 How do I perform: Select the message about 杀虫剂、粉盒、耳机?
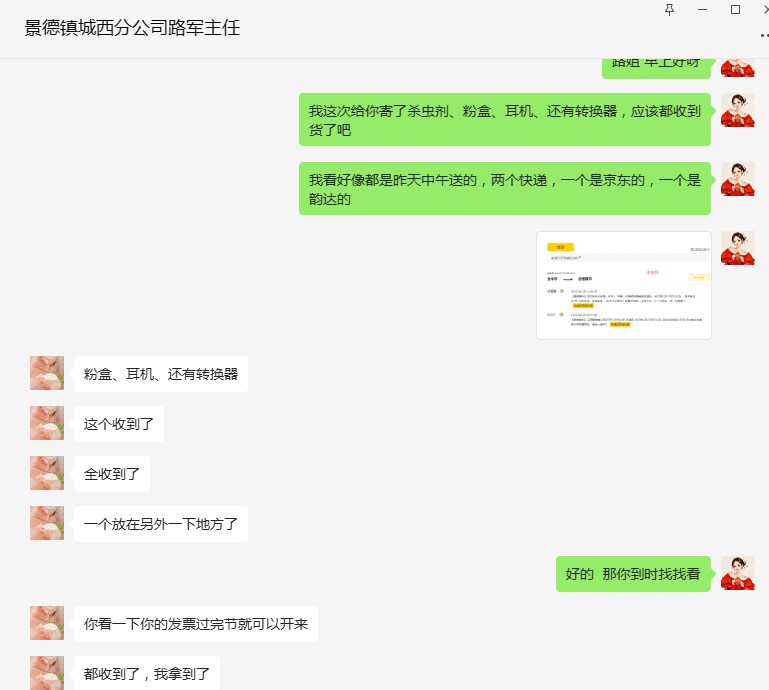(x=505, y=120)
